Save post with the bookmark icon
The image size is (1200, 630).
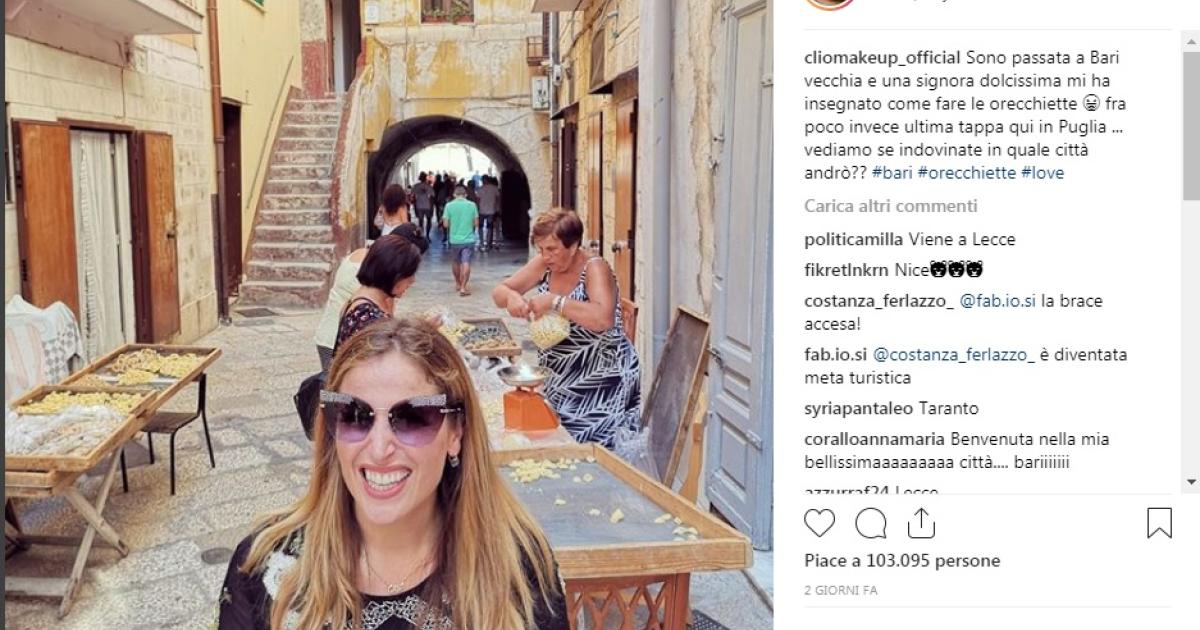click(x=1159, y=523)
